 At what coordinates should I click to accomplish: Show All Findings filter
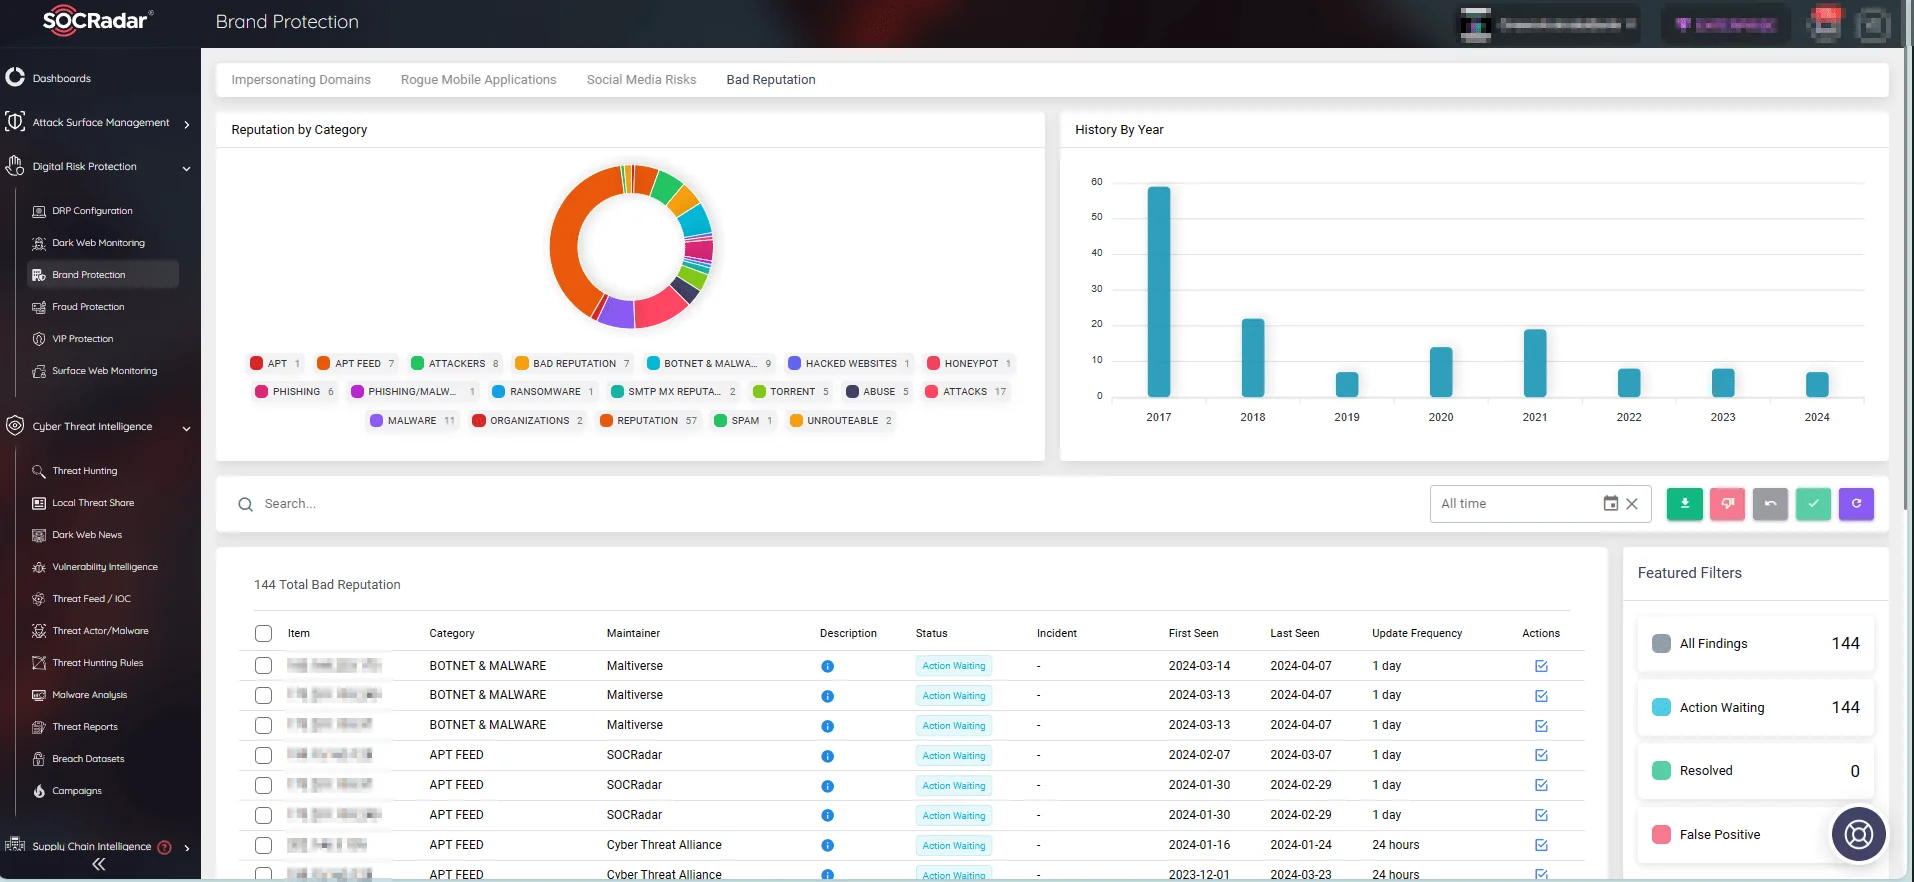click(x=1755, y=643)
